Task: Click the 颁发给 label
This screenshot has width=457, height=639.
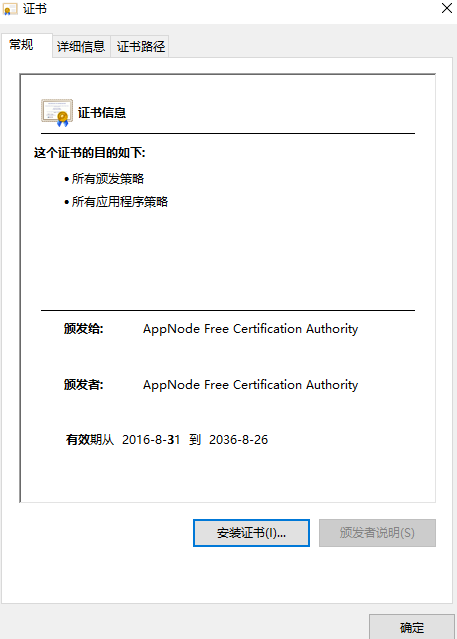Action: coord(84,329)
